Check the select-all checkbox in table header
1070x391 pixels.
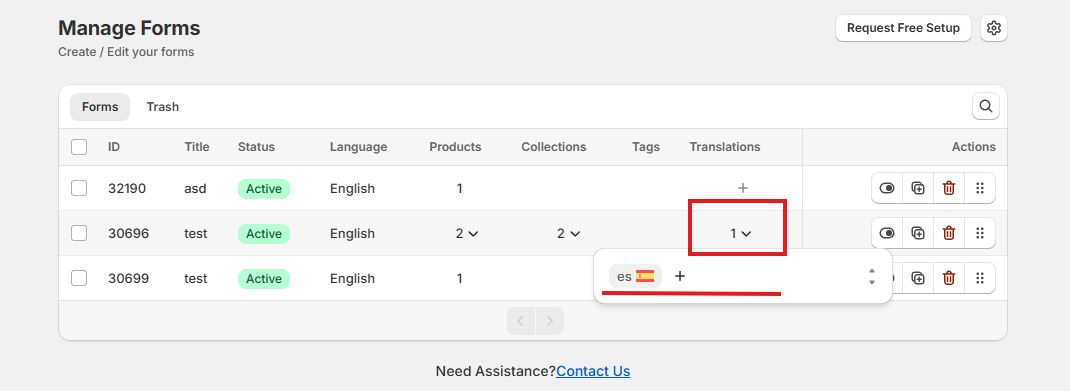pyautogui.click(x=79, y=147)
